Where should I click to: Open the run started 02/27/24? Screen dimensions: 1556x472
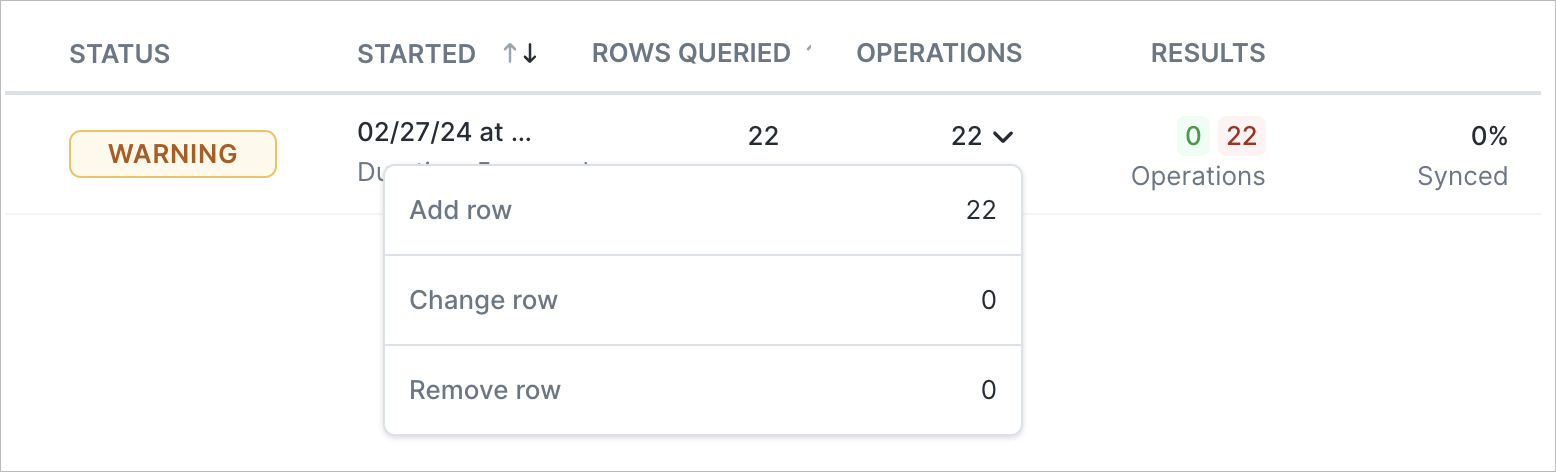[x=445, y=132]
